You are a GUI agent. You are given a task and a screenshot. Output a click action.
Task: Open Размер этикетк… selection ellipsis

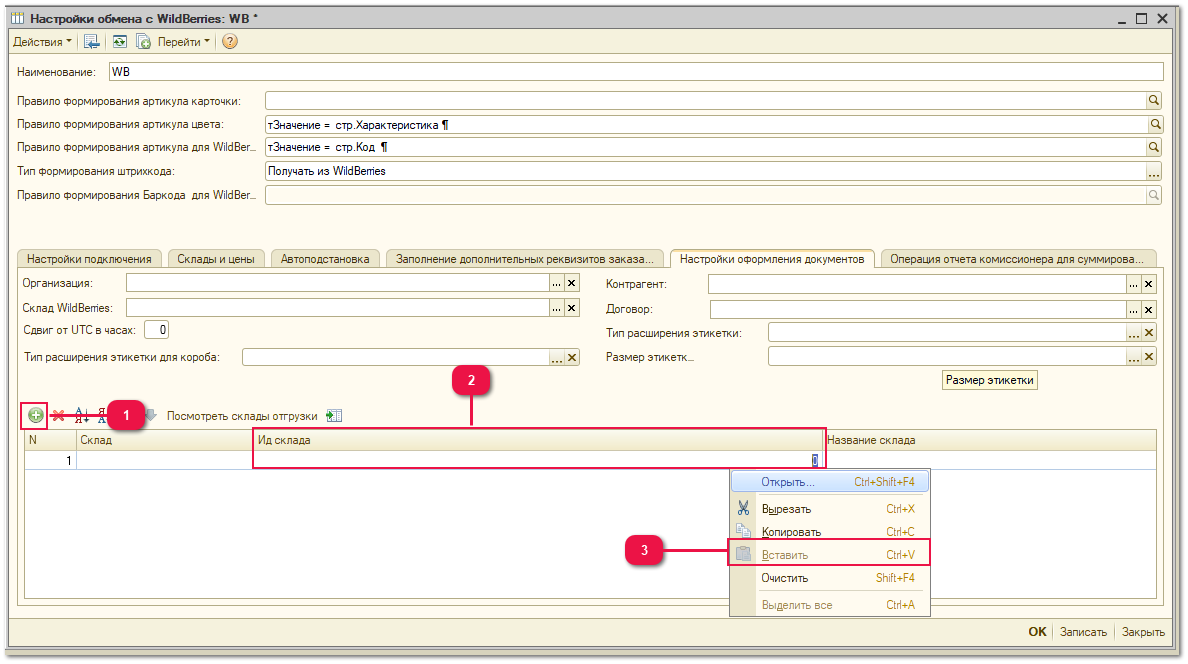pyautogui.click(x=1133, y=357)
